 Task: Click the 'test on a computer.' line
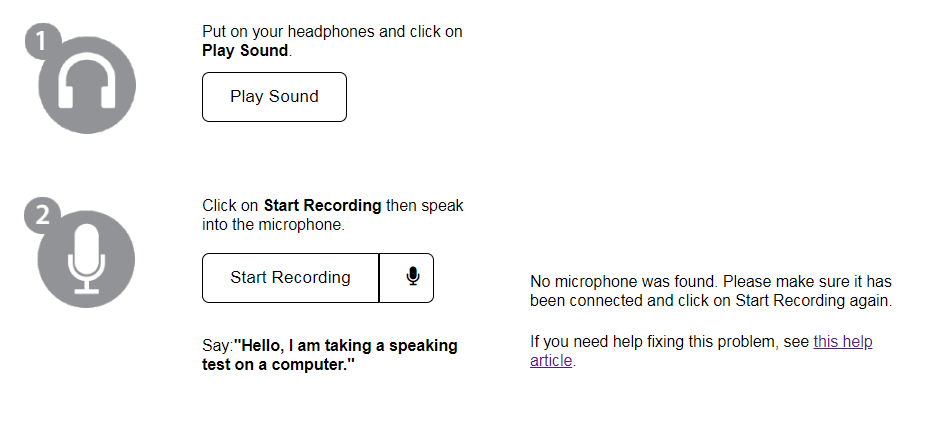point(279,364)
